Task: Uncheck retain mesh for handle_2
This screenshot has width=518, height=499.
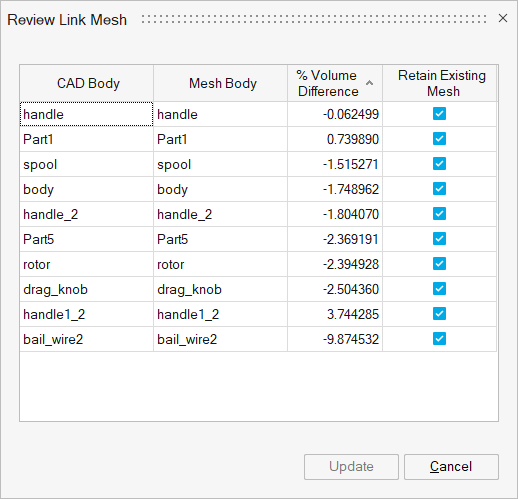Action: tap(439, 214)
